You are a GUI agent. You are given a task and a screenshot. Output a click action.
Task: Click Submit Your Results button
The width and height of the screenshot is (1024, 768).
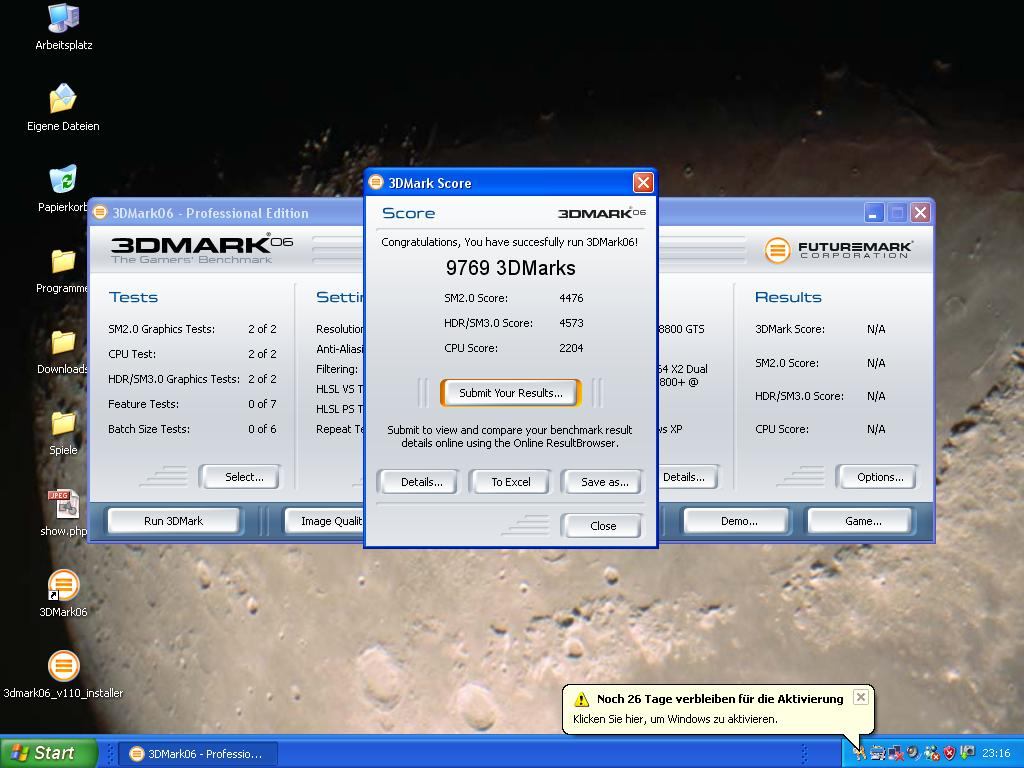click(x=511, y=392)
